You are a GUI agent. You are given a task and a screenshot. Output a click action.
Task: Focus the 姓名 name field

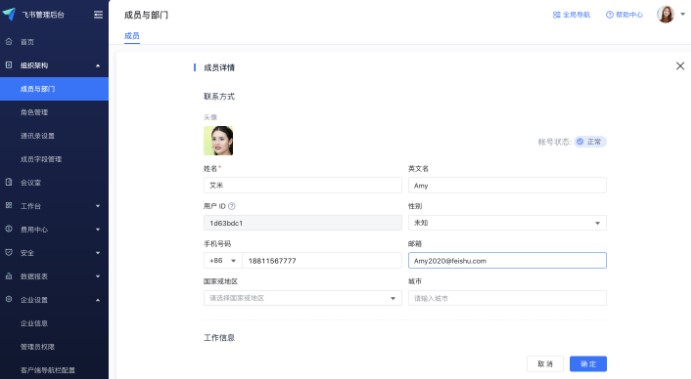302,185
